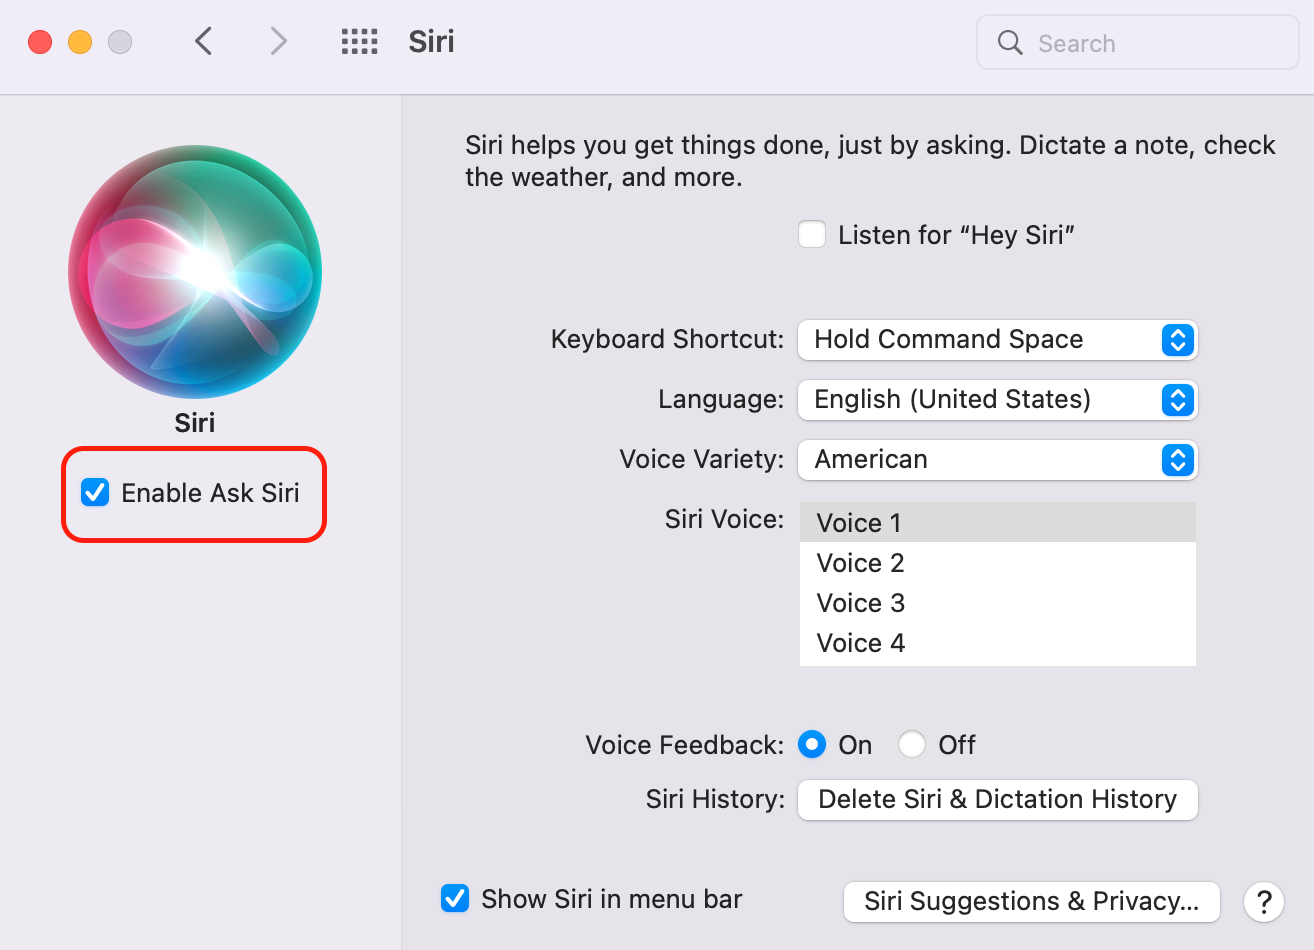Click the magnifying glass search icon
Image resolution: width=1314 pixels, height=950 pixels.
(1009, 42)
